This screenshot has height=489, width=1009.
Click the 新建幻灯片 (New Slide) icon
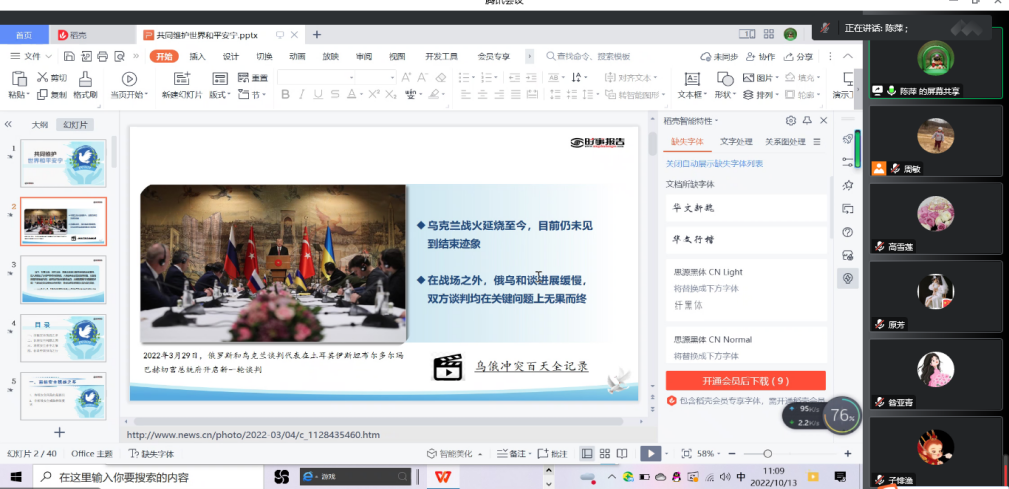(x=182, y=79)
